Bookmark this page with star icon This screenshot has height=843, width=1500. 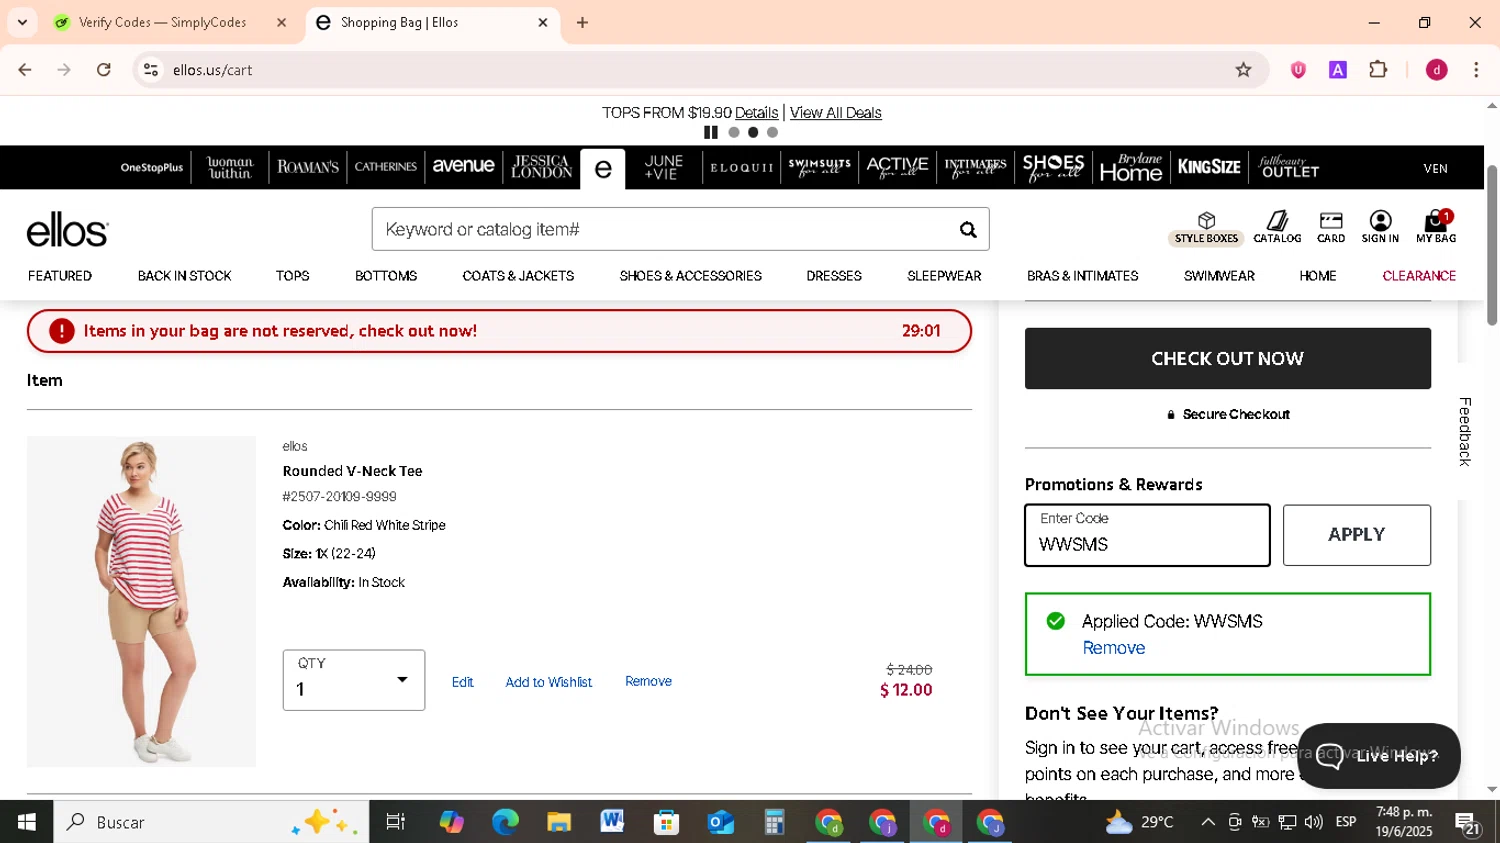point(1243,70)
